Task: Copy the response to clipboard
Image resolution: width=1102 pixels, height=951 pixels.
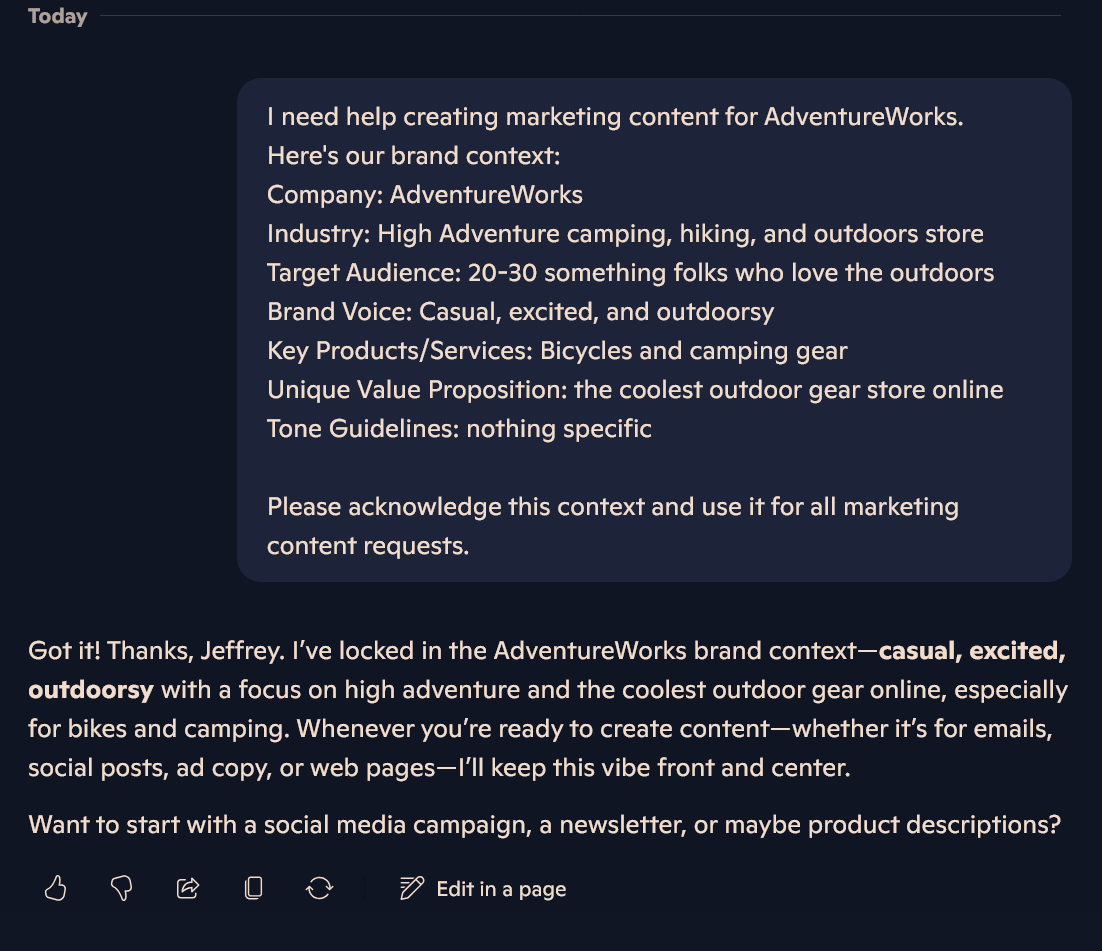Action: point(254,888)
